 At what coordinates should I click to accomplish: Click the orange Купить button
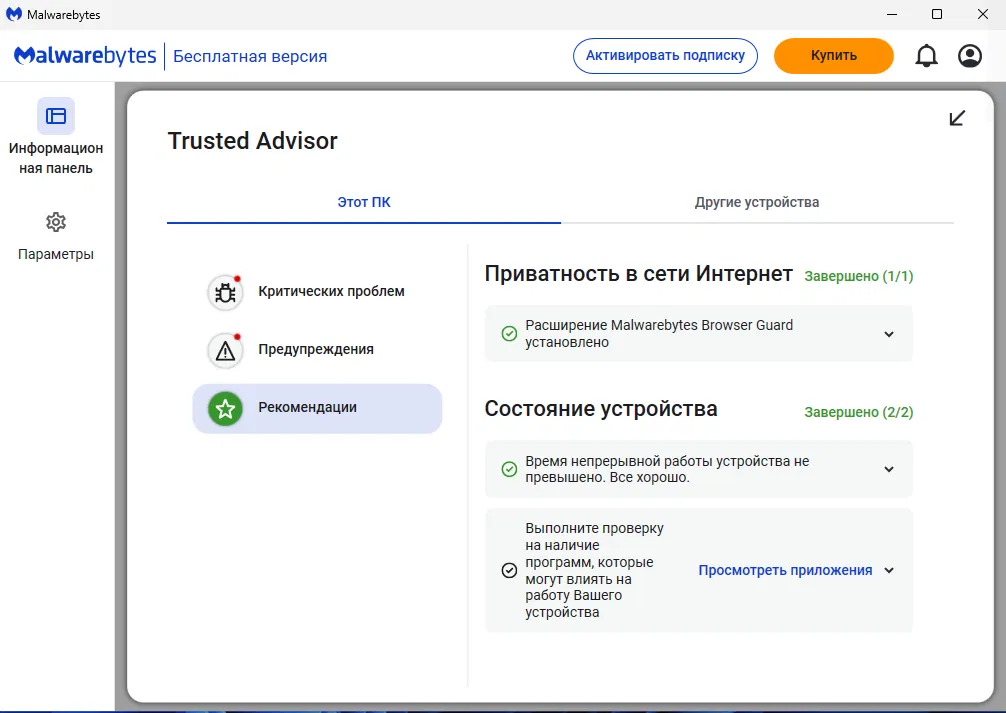(x=833, y=56)
